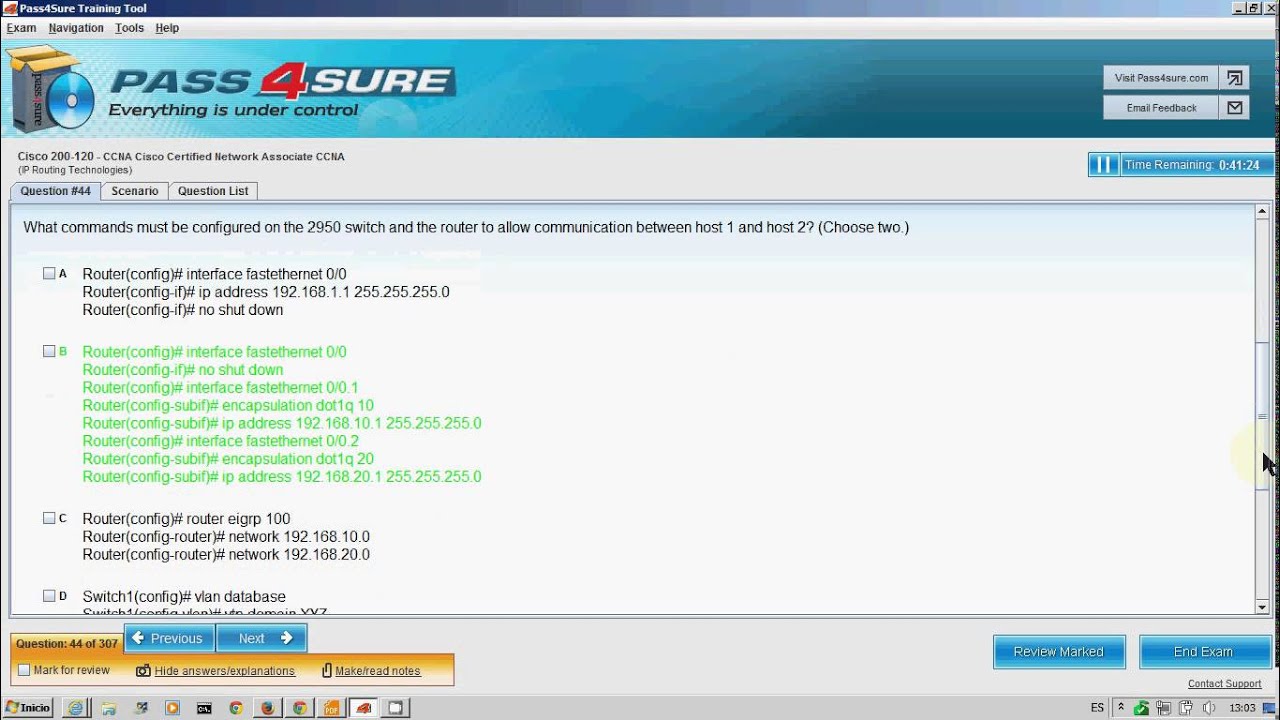
Task: Open the Exam menu
Action: tap(21, 28)
